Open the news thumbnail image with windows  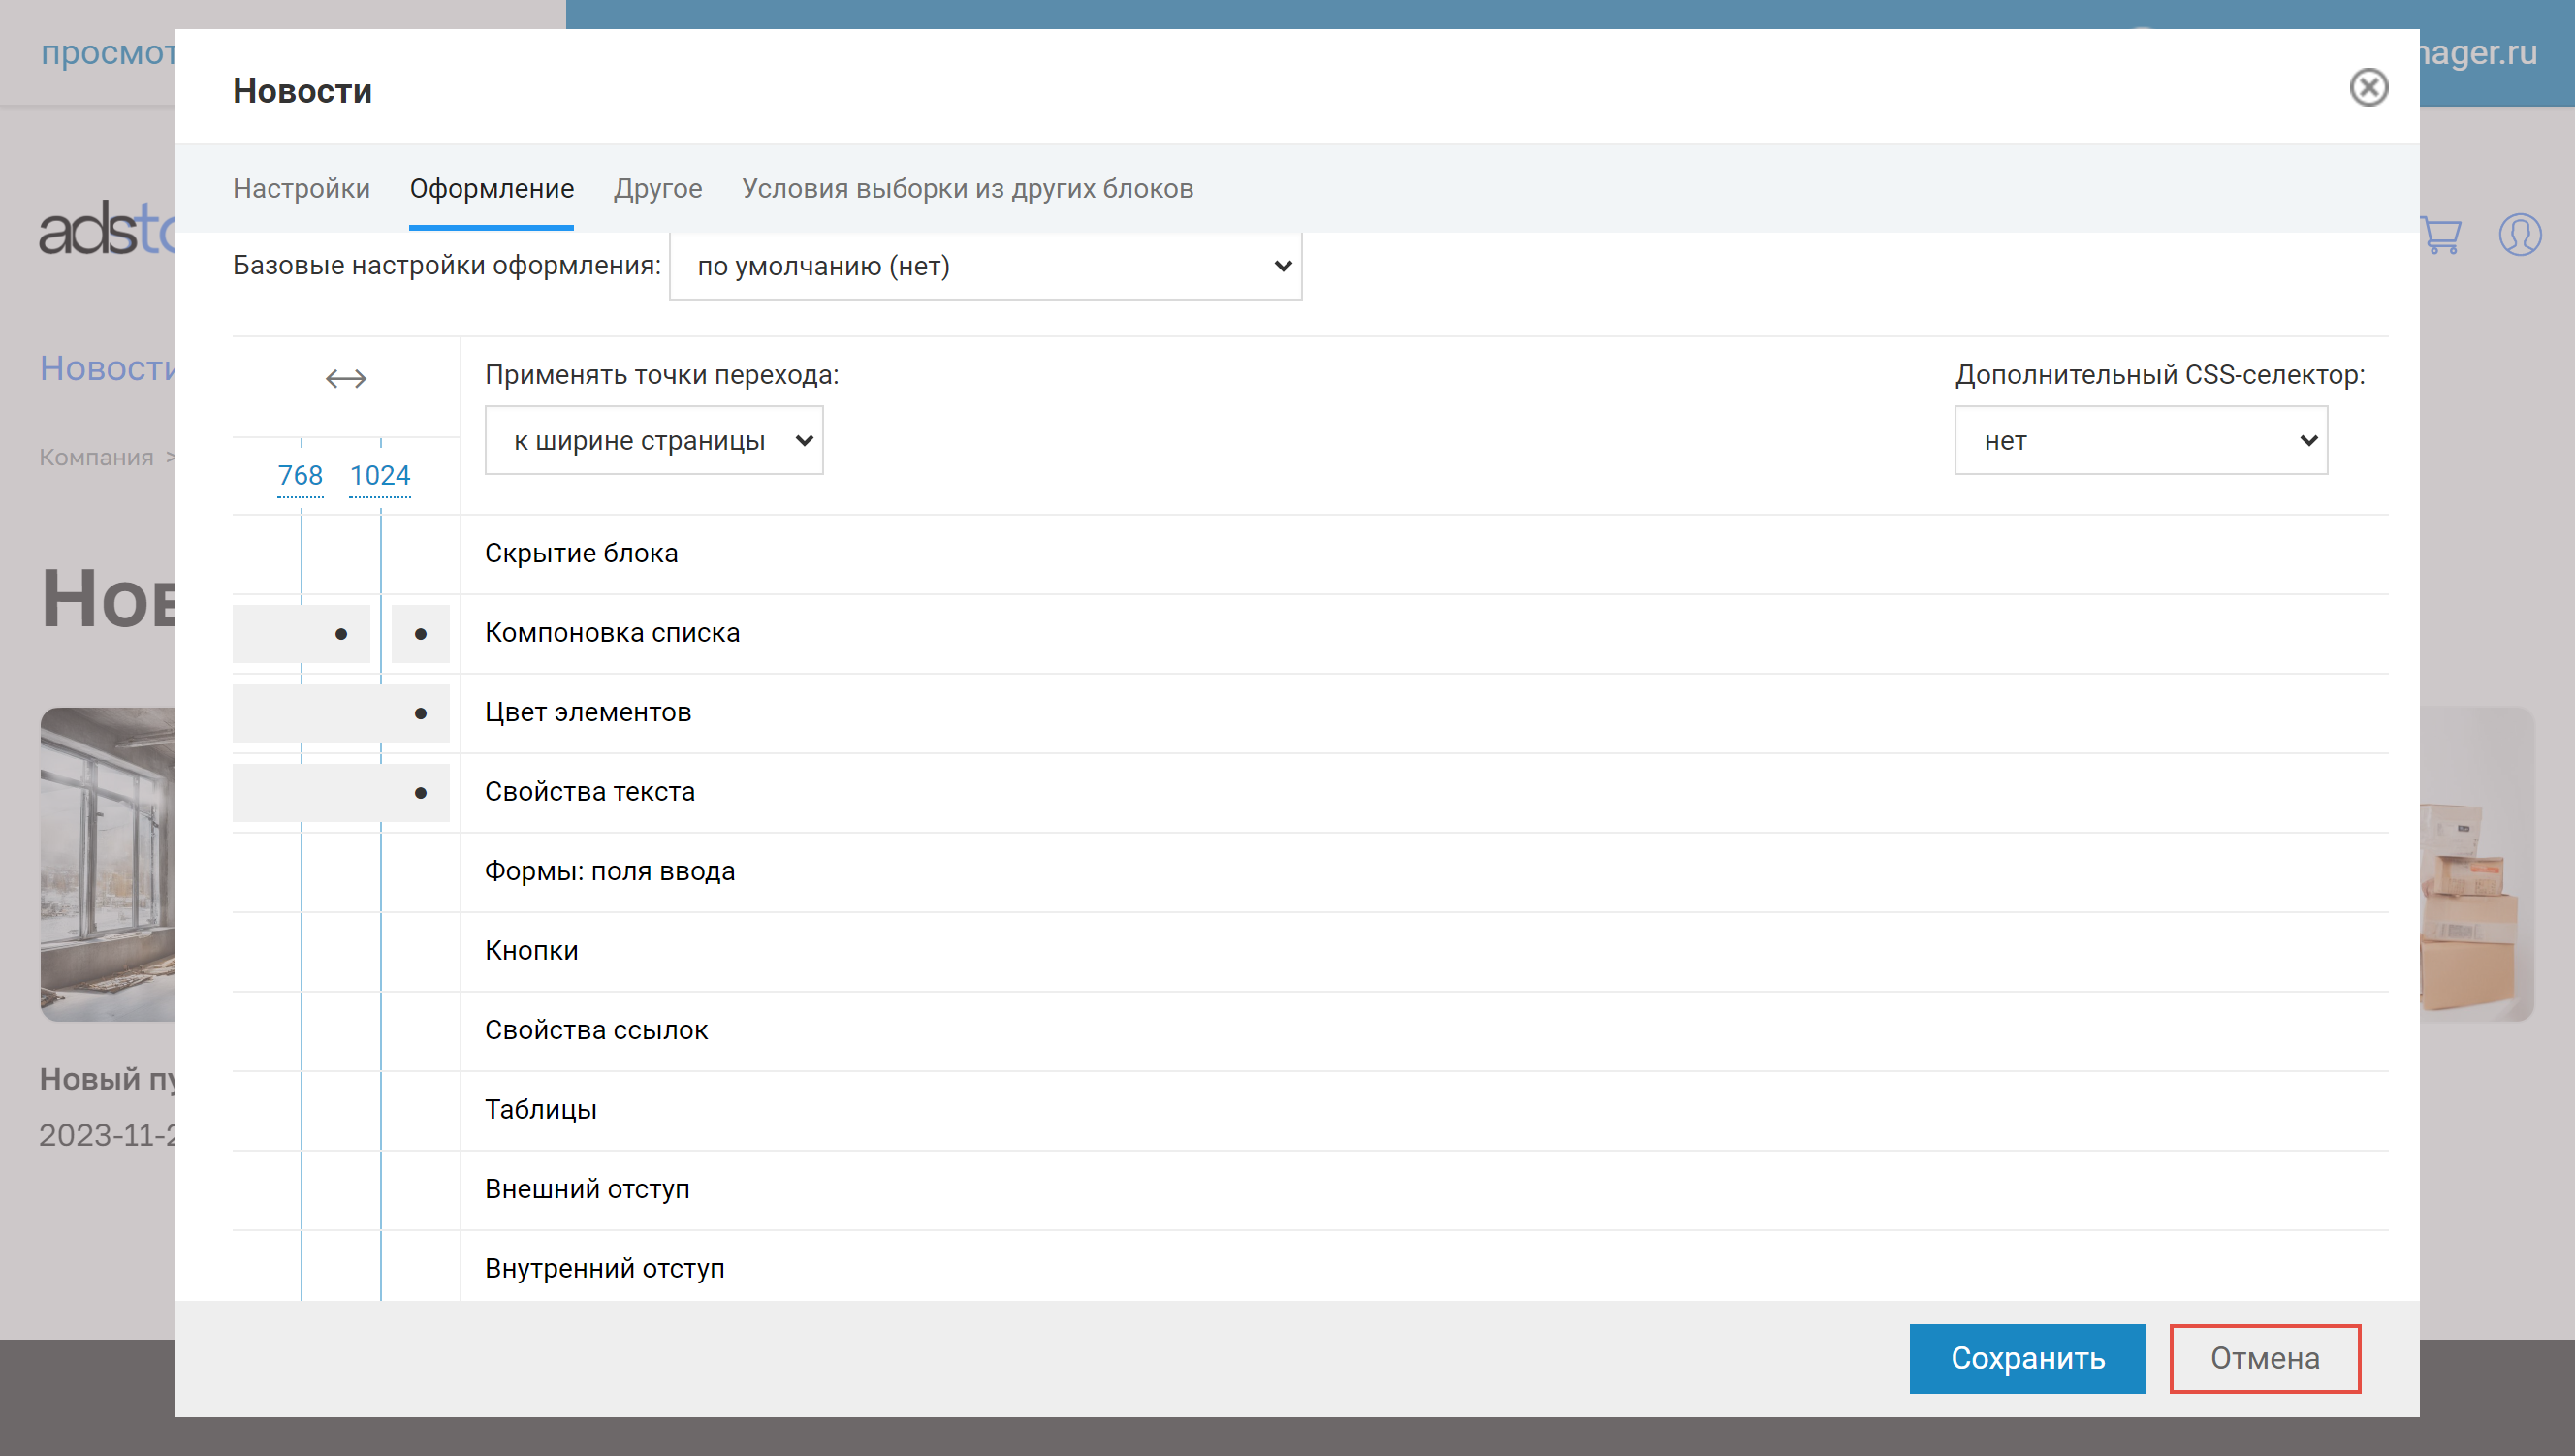107,865
